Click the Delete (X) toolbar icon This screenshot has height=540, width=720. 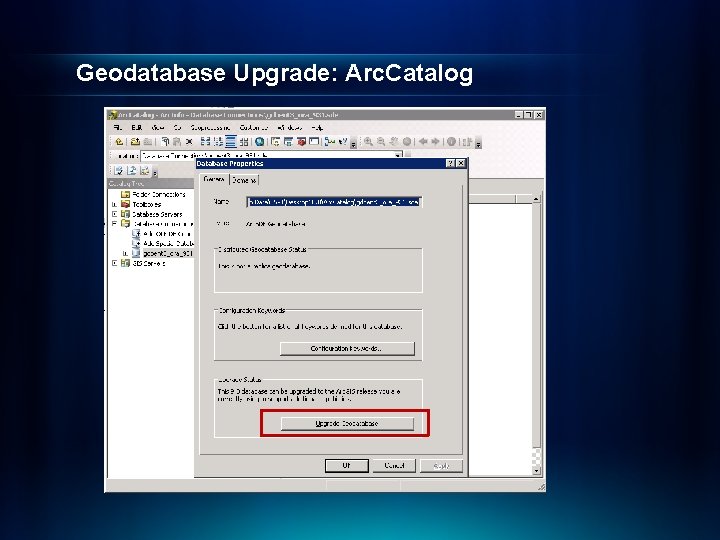pyautogui.click(x=189, y=142)
